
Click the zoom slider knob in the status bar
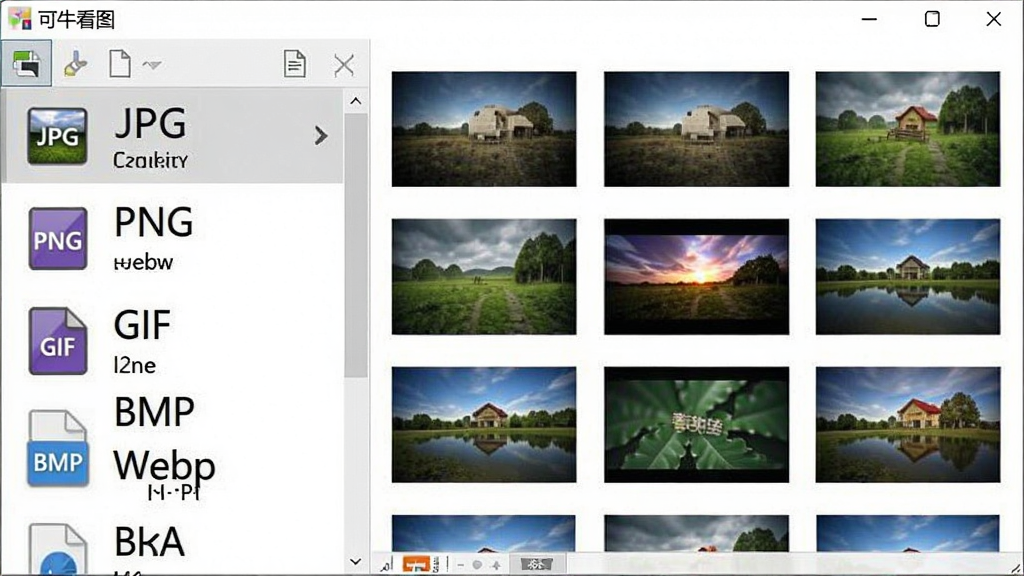[477, 565]
